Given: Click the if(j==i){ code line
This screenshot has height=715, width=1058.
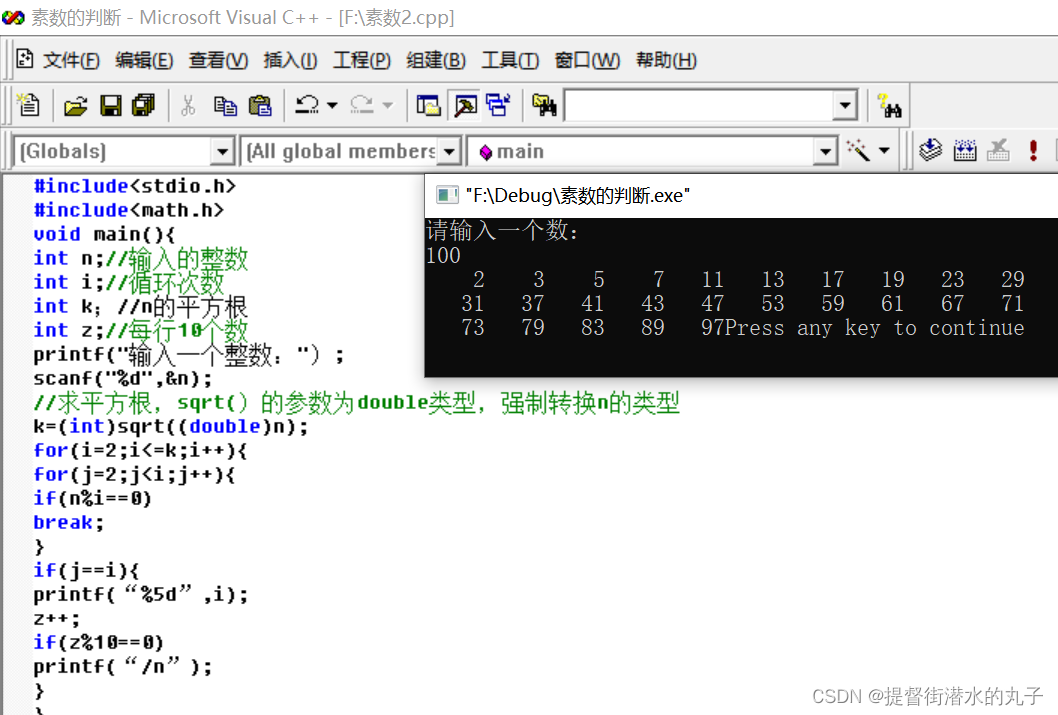Looking at the screenshot, I should coord(86,571).
